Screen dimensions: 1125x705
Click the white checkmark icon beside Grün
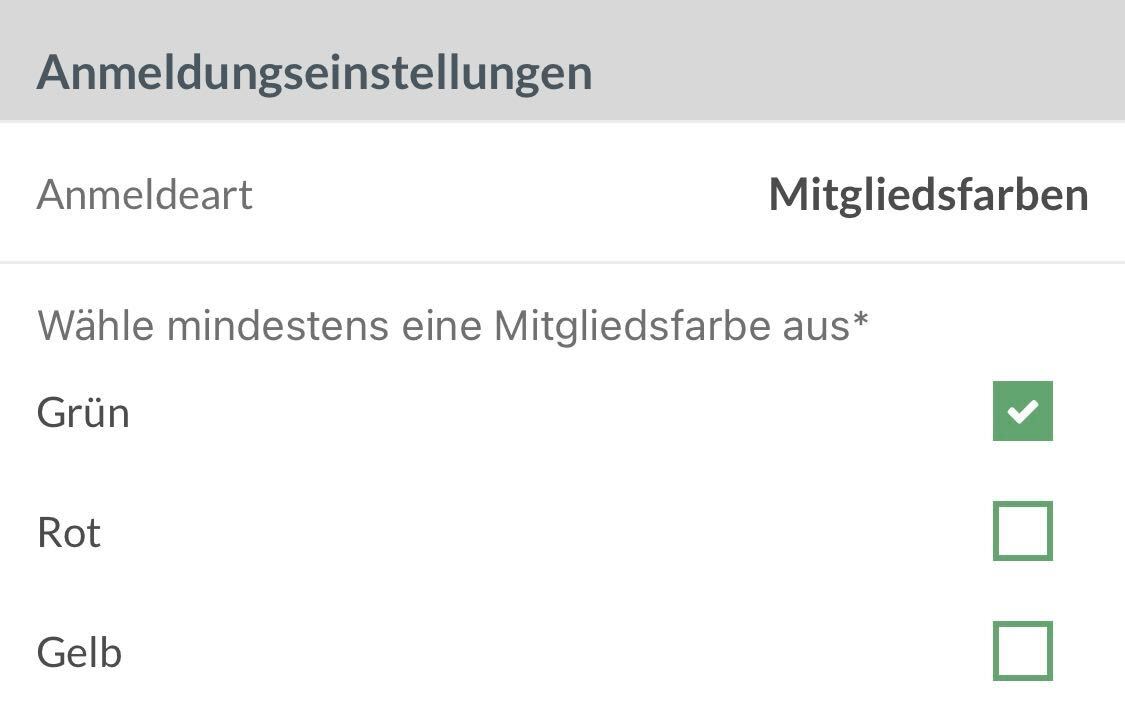click(x=1022, y=411)
